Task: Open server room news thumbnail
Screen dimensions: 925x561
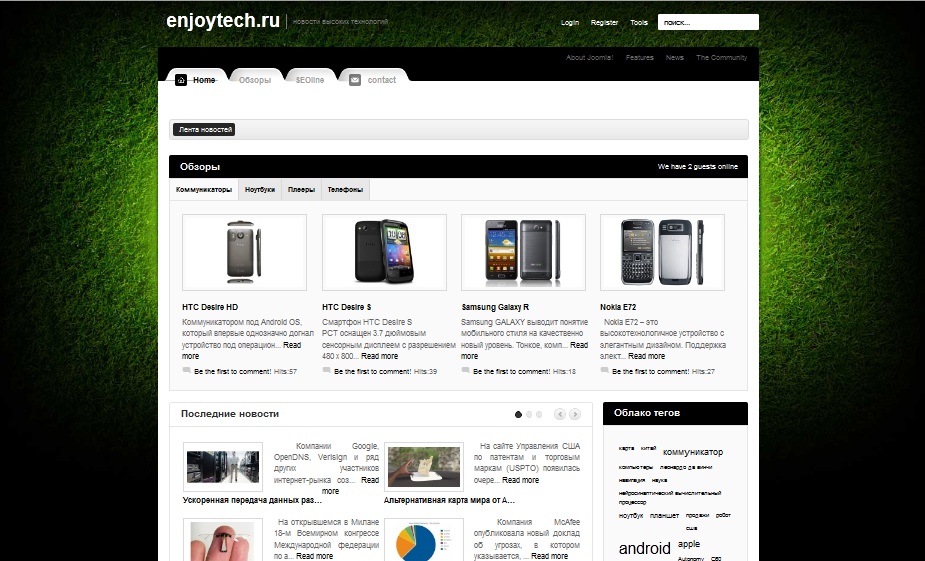Action: 223,467
